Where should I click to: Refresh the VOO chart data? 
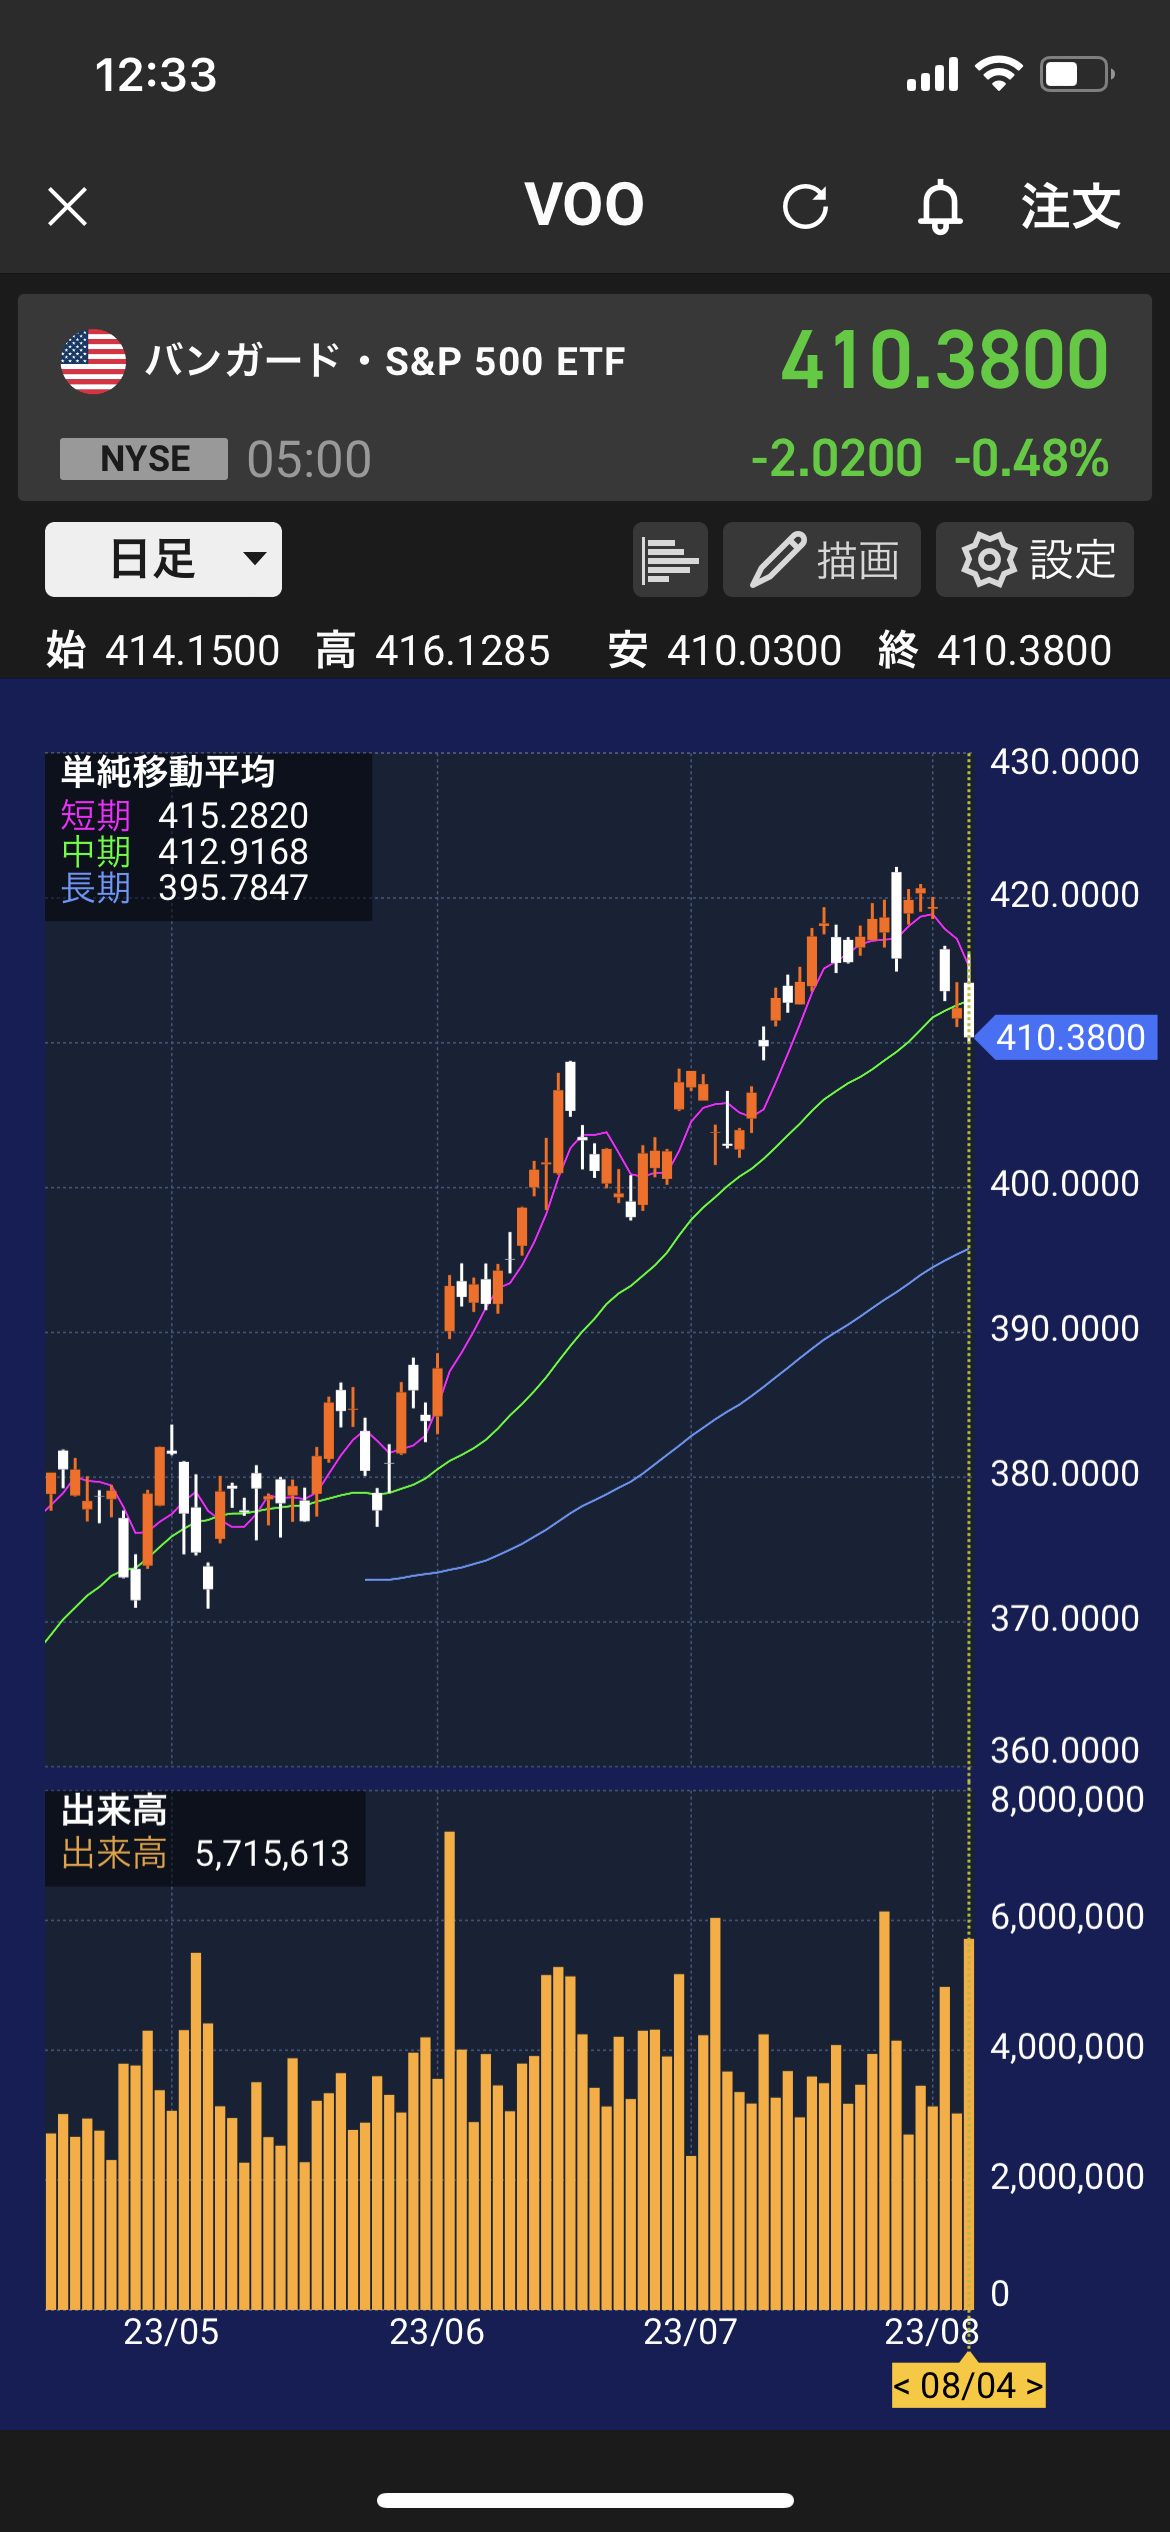click(805, 207)
